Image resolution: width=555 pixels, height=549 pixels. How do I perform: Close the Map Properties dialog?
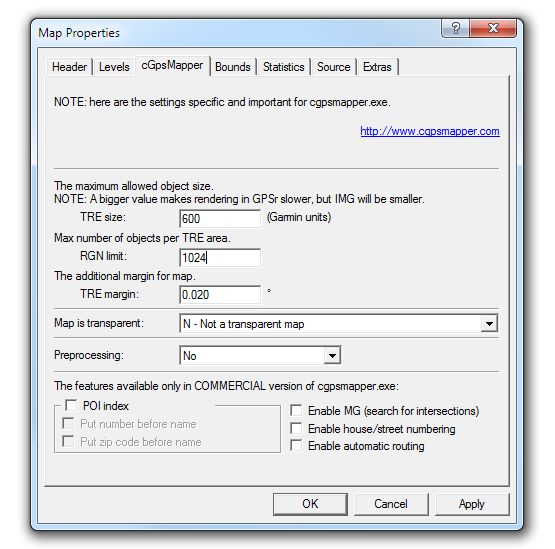pyautogui.click(x=493, y=28)
